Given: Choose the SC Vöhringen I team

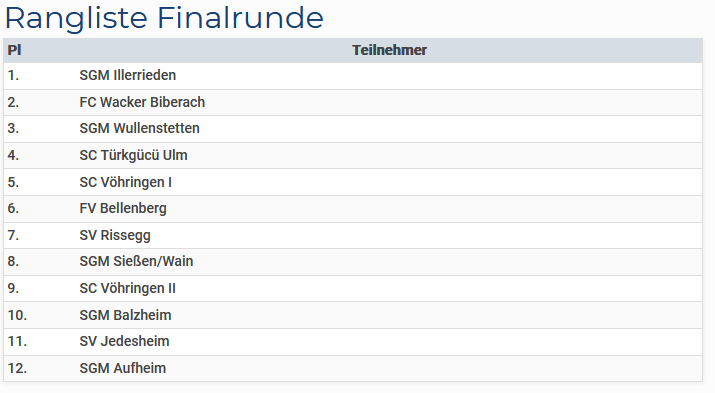Looking at the screenshot, I should click(126, 182).
